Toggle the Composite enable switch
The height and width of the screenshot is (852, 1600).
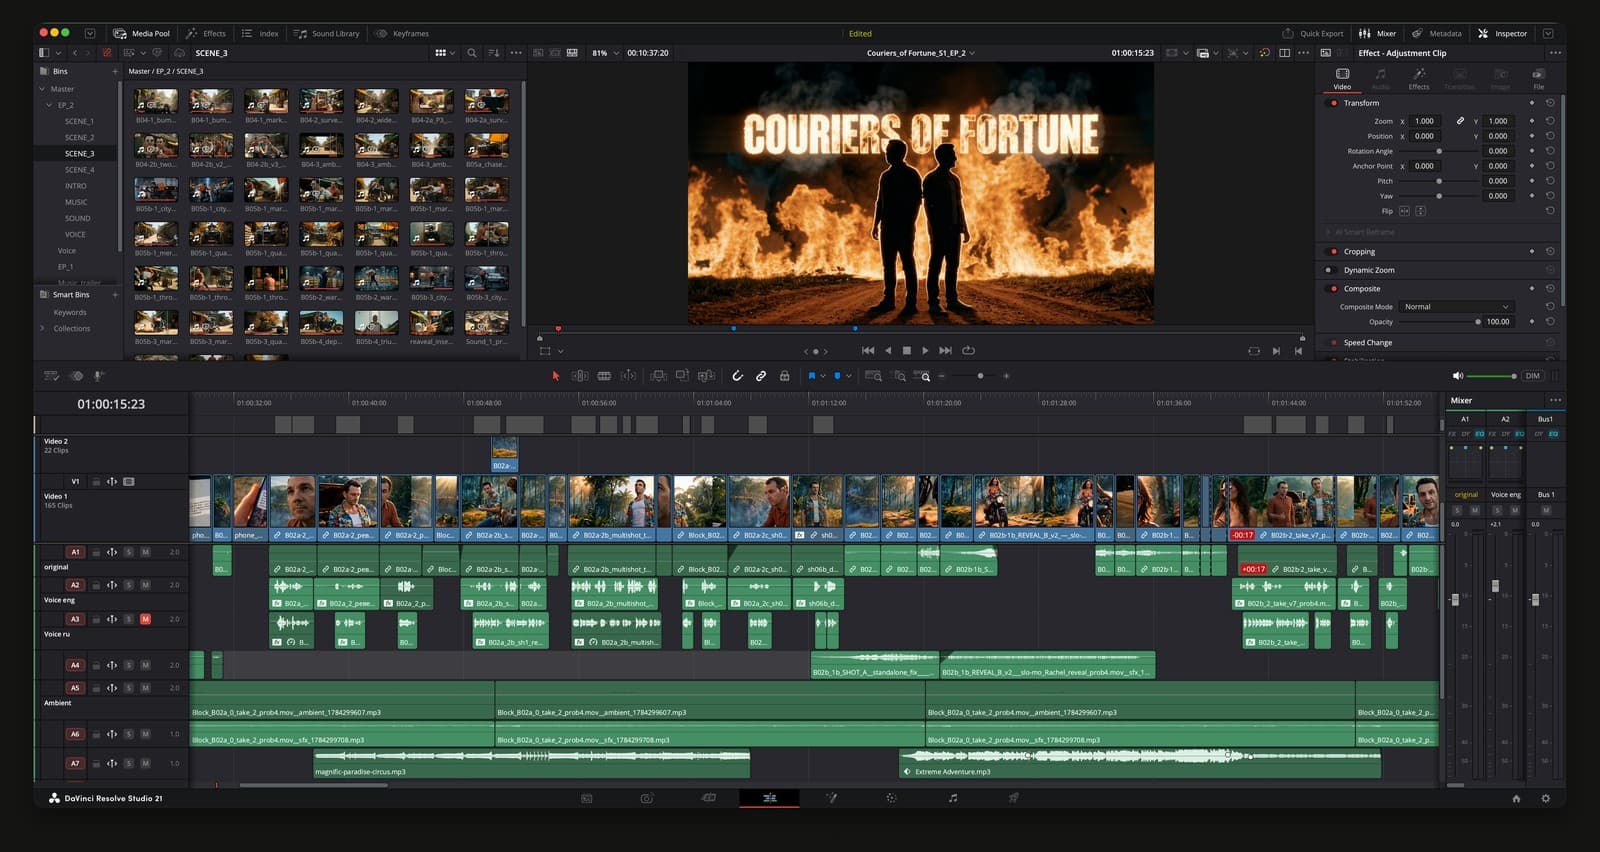pos(1333,289)
